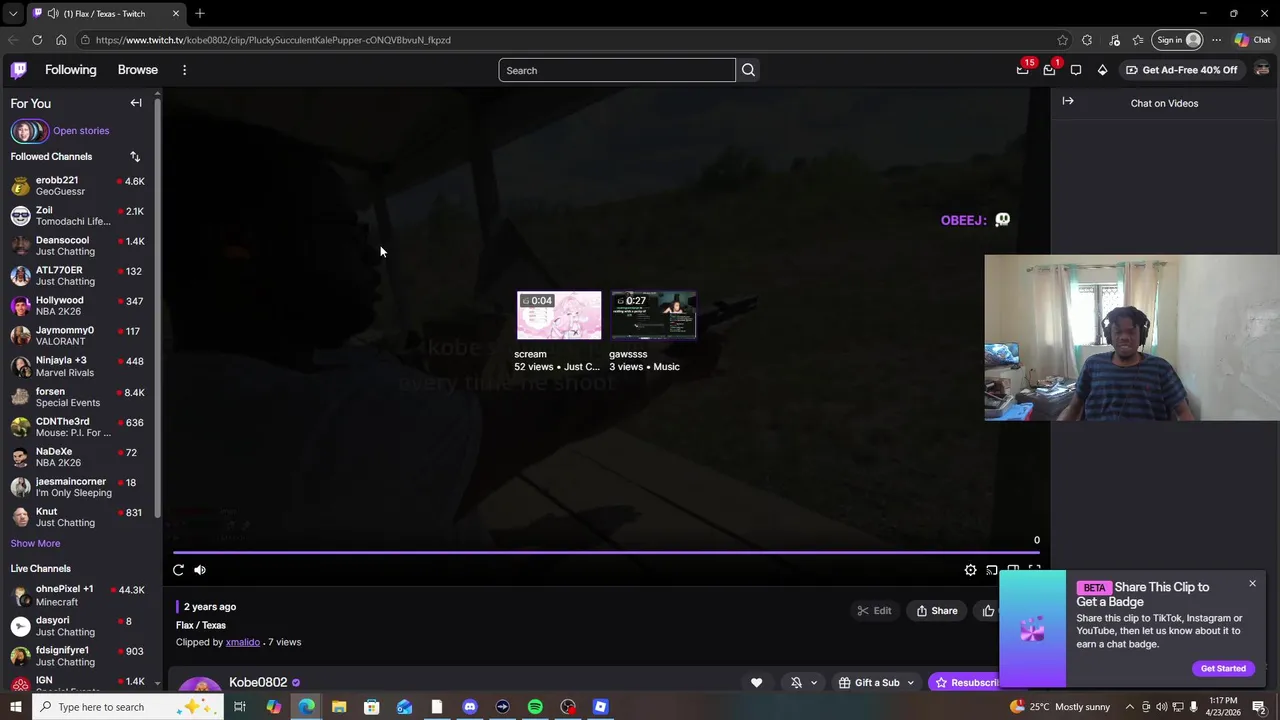Open the user avatar menu
The width and height of the screenshot is (1280, 720).
1262,69
